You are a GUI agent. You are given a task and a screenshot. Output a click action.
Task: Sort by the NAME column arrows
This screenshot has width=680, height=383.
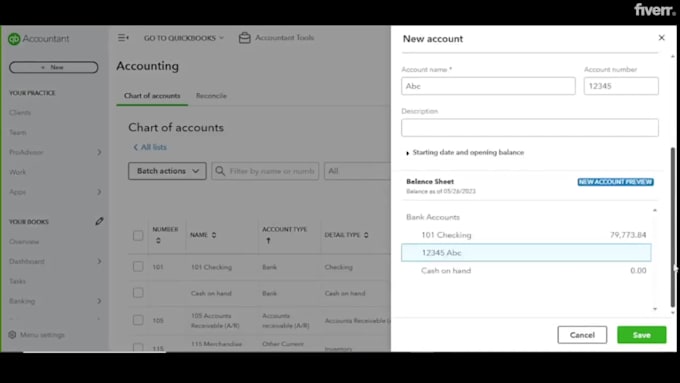214,235
